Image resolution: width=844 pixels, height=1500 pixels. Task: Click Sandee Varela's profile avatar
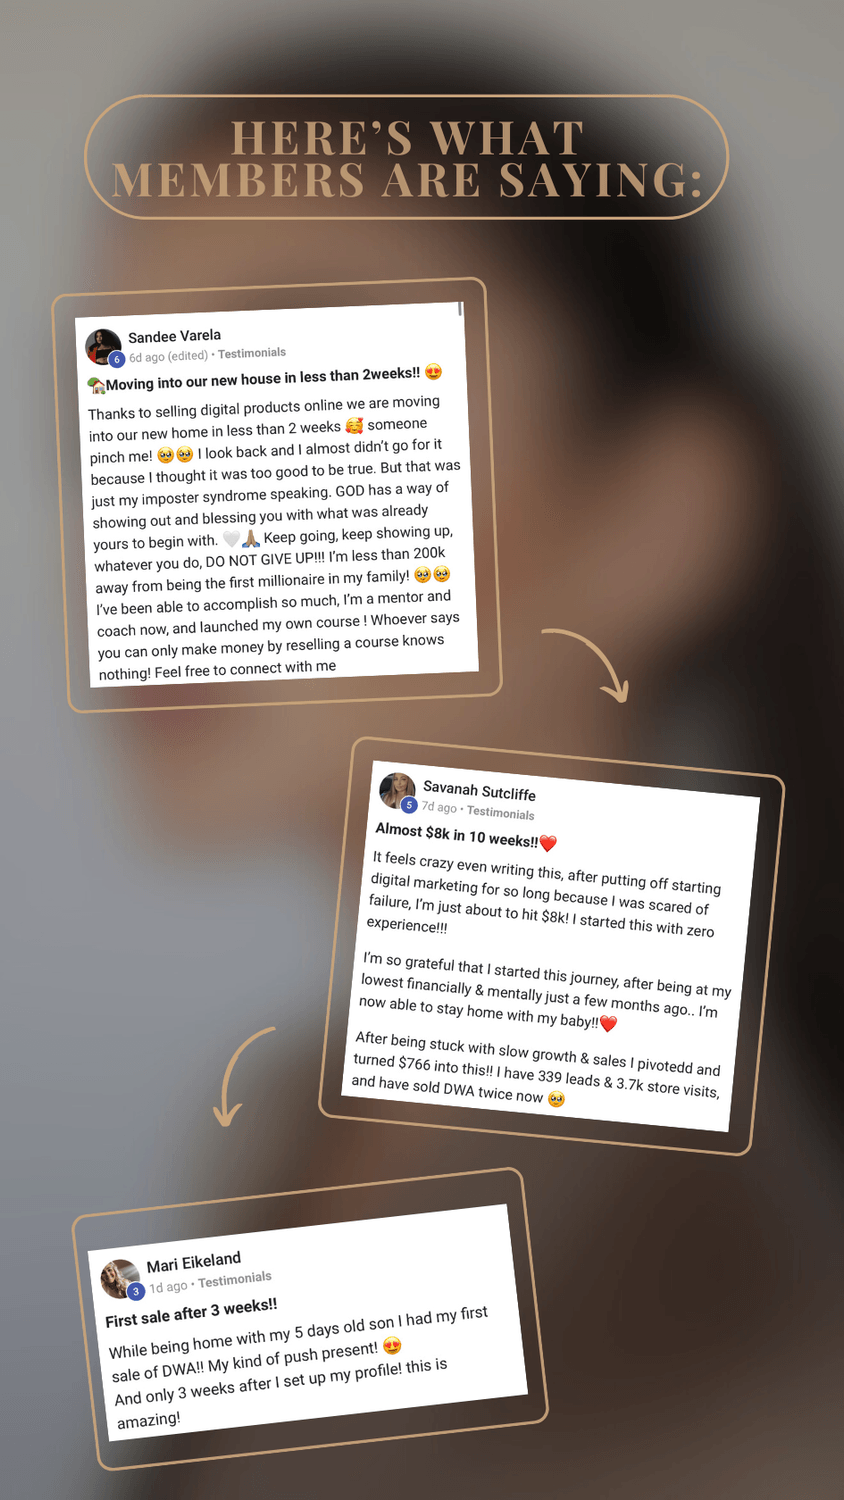pyautogui.click(x=103, y=346)
